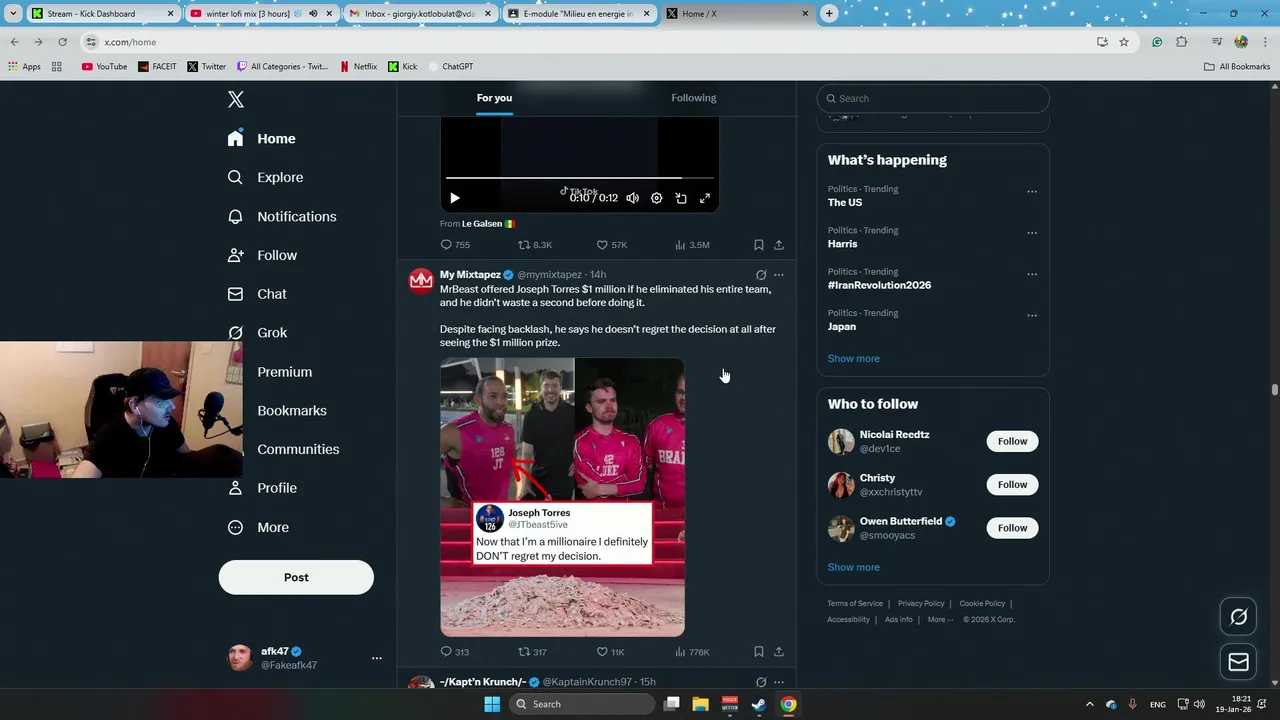Show more in Who to follow

click(x=853, y=567)
